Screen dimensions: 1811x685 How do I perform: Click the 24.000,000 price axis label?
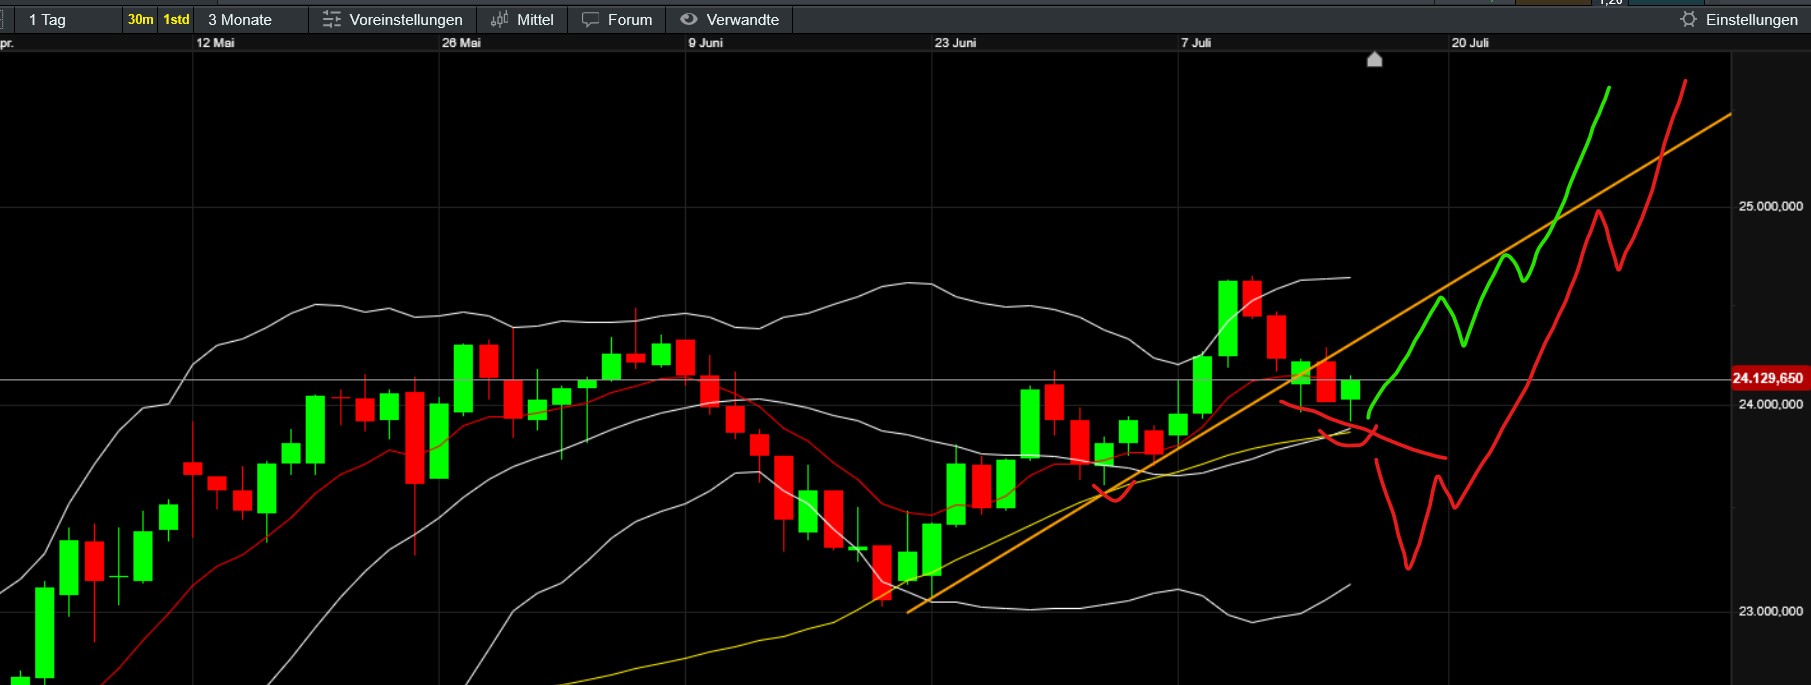point(1771,405)
